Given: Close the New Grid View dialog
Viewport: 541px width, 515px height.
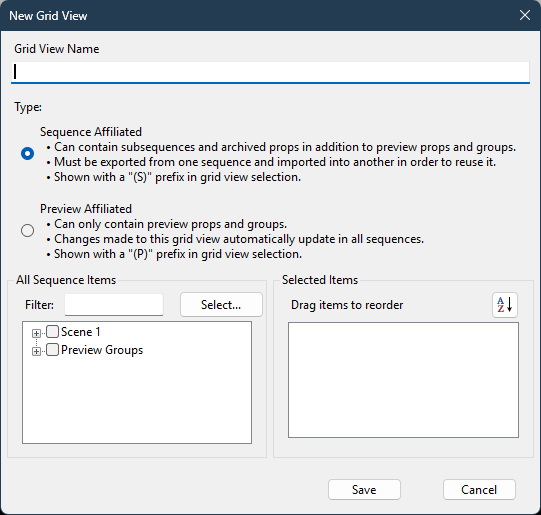Looking at the screenshot, I should click(525, 15).
